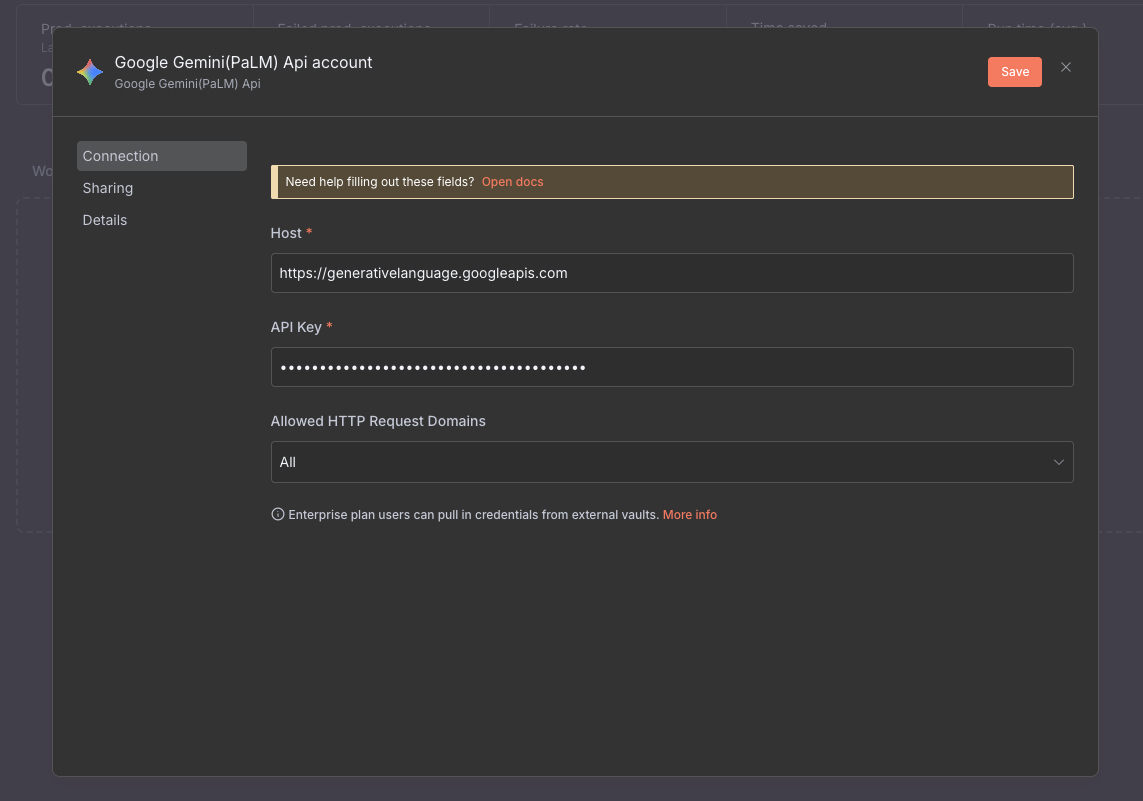
Task: Click the Host field label
Action: (x=286, y=233)
